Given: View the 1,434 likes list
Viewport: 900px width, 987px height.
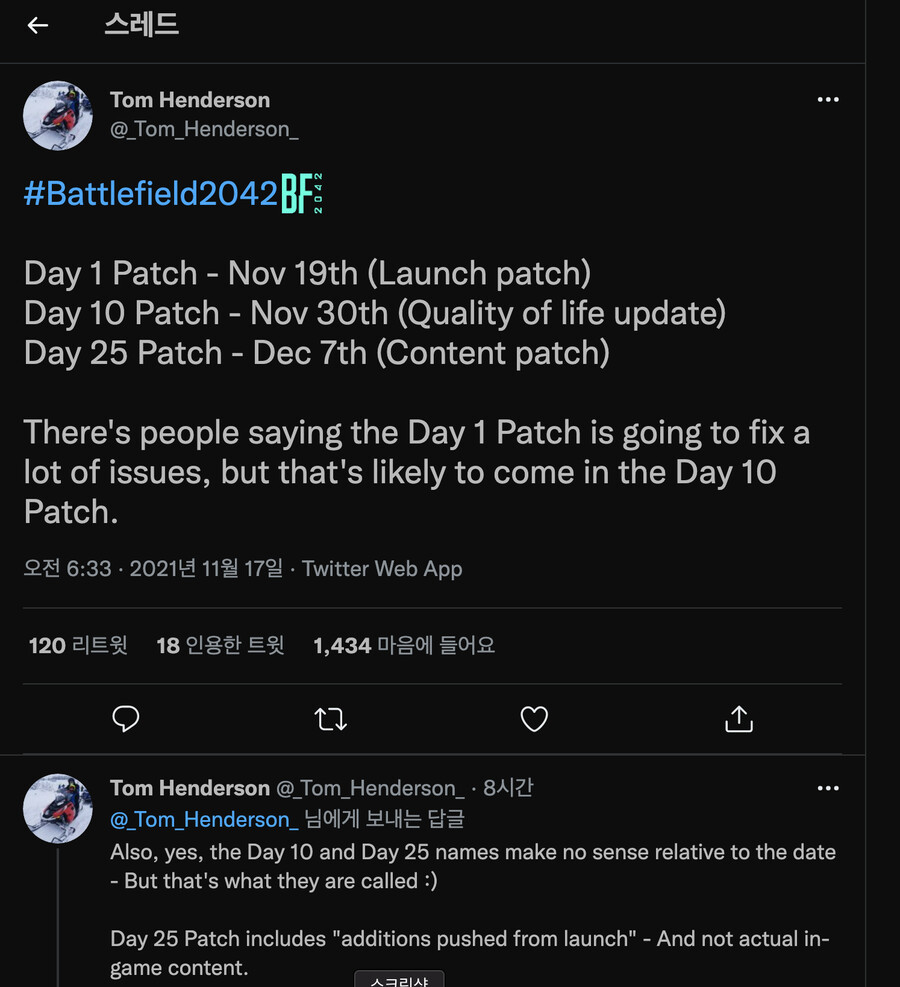Looking at the screenshot, I should pos(404,646).
